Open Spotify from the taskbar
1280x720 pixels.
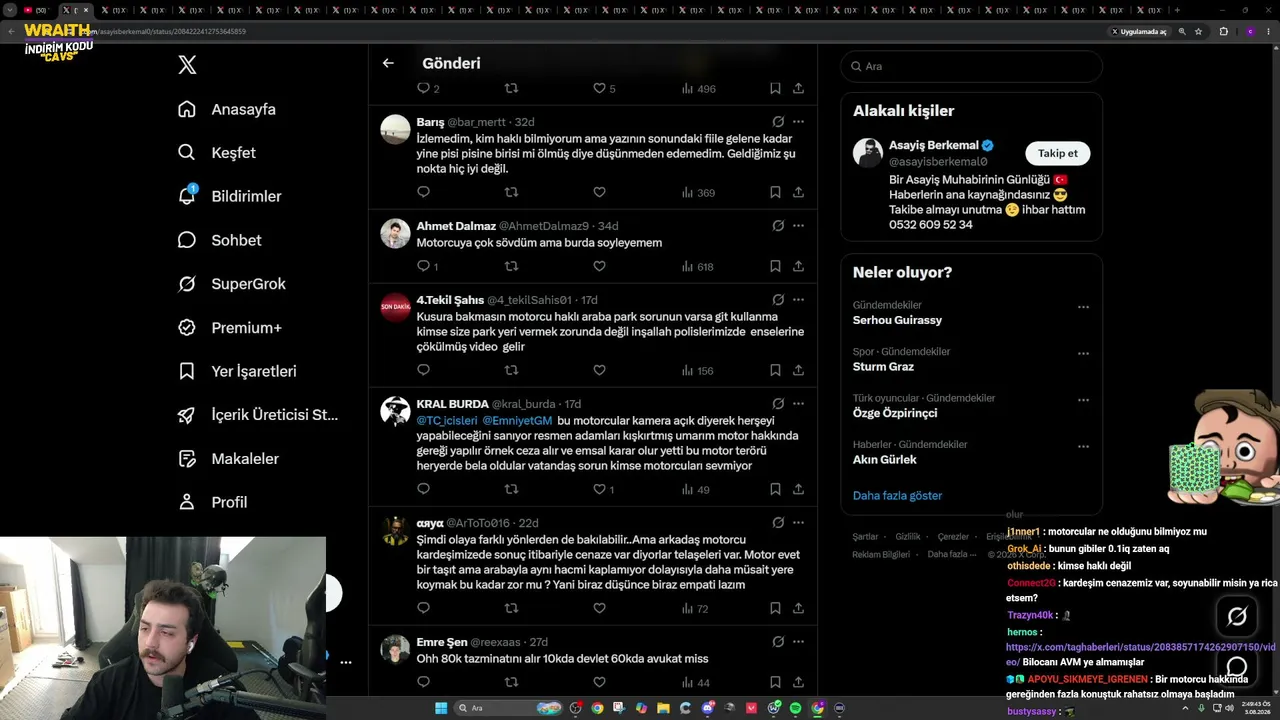click(x=795, y=708)
